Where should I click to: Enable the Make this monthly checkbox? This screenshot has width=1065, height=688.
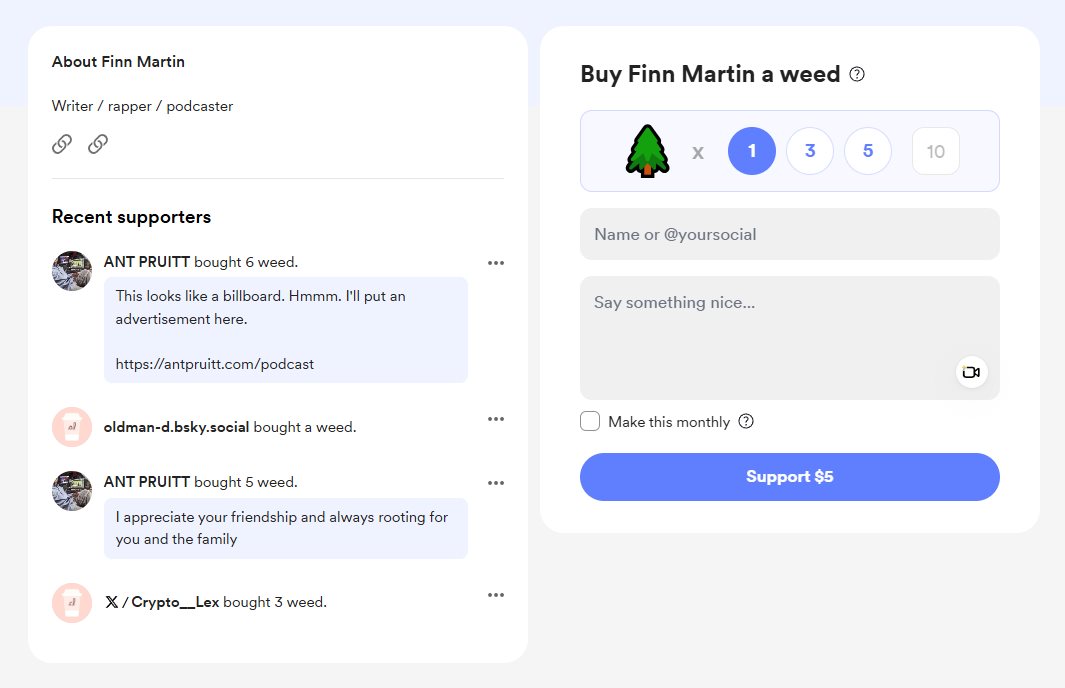590,421
